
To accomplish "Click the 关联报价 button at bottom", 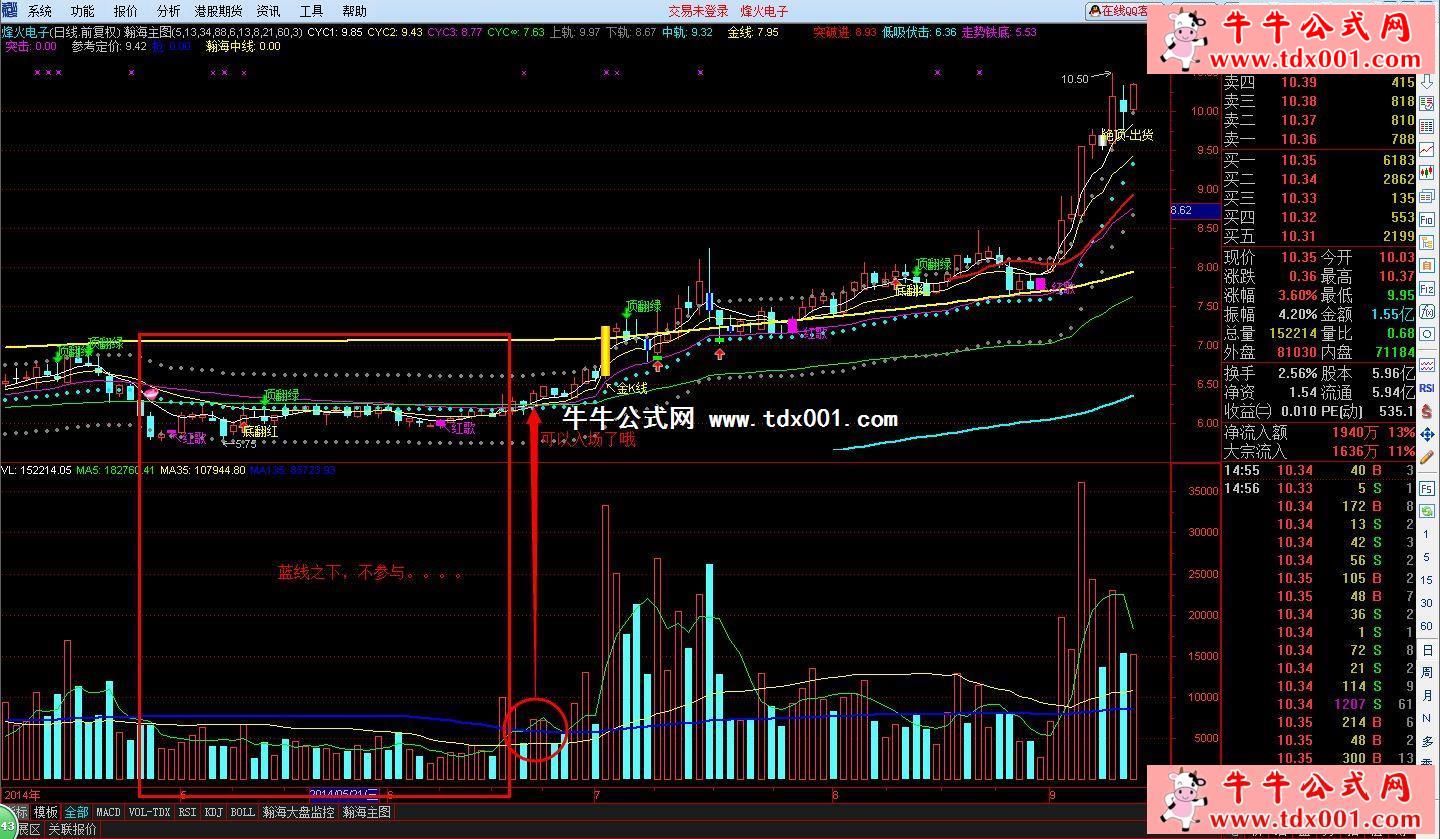I will click(x=73, y=829).
